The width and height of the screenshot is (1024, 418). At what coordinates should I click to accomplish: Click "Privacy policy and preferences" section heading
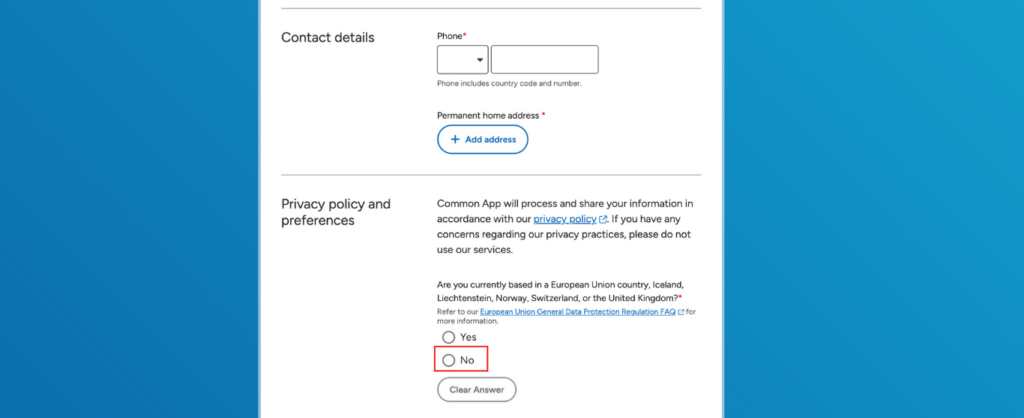(x=335, y=212)
